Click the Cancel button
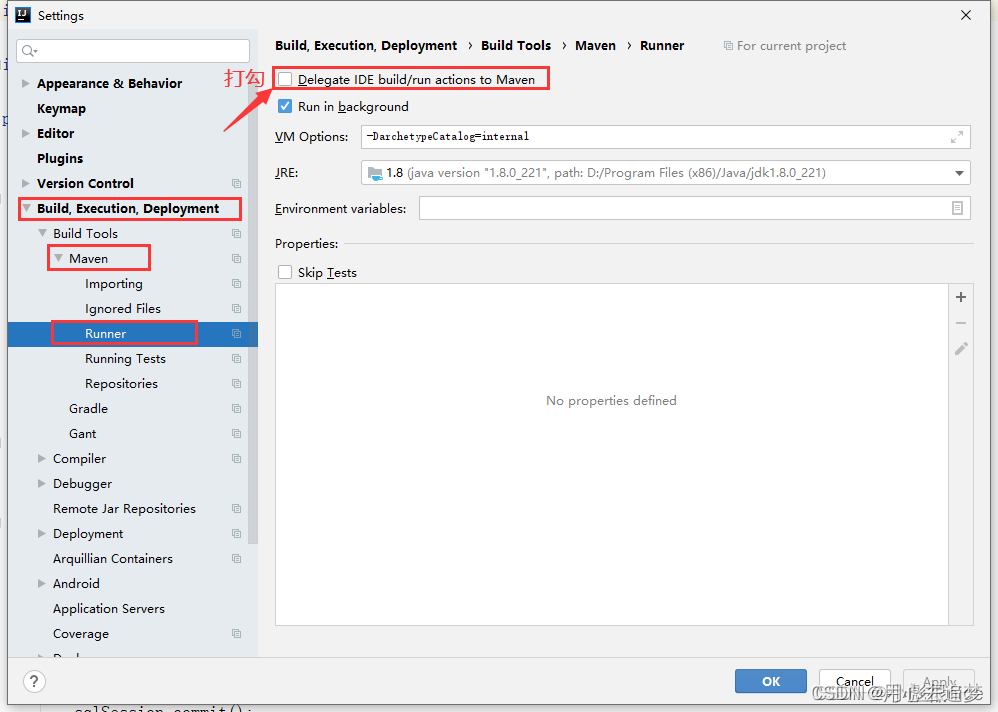 (x=855, y=681)
